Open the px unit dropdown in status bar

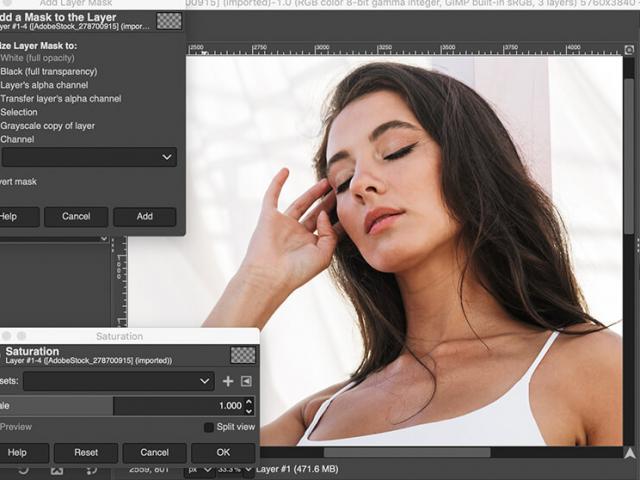tap(199, 468)
